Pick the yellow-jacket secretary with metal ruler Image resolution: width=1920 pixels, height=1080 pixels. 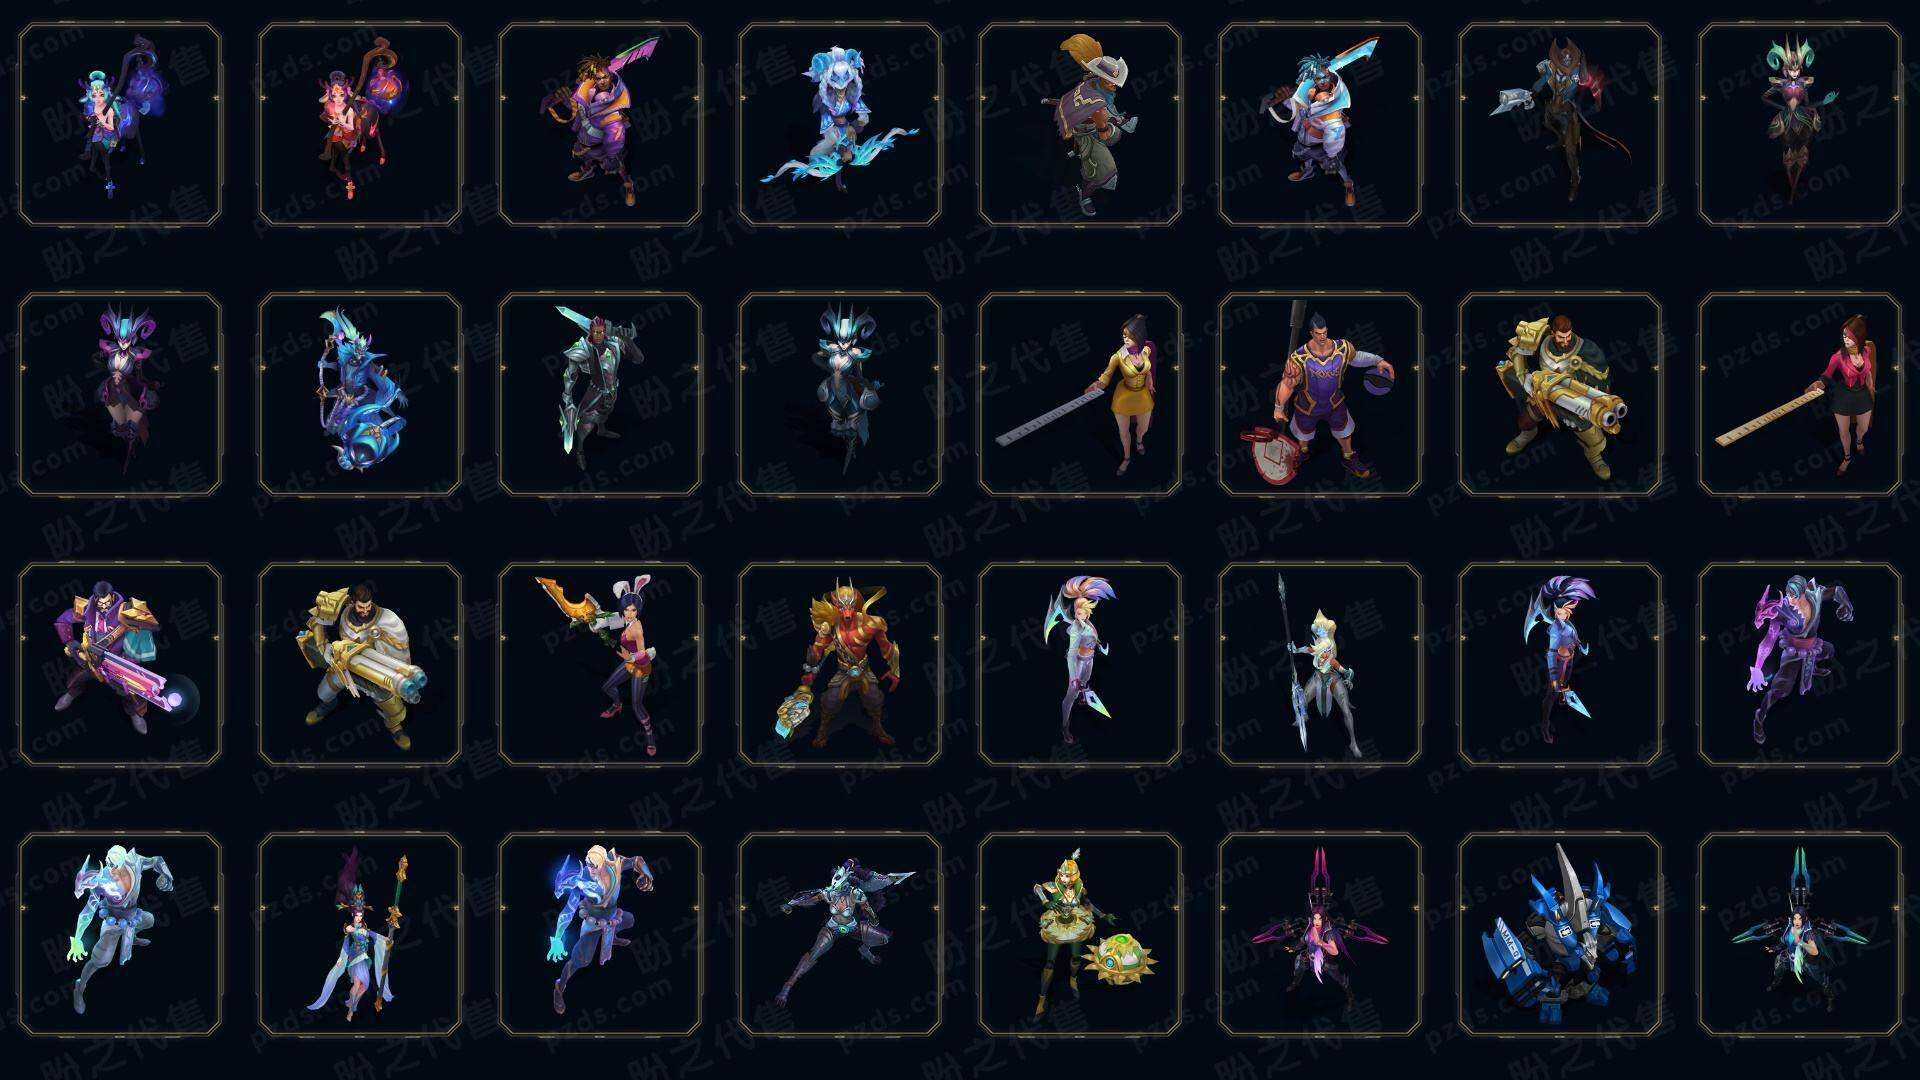pyautogui.click(x=1080, y=394)
